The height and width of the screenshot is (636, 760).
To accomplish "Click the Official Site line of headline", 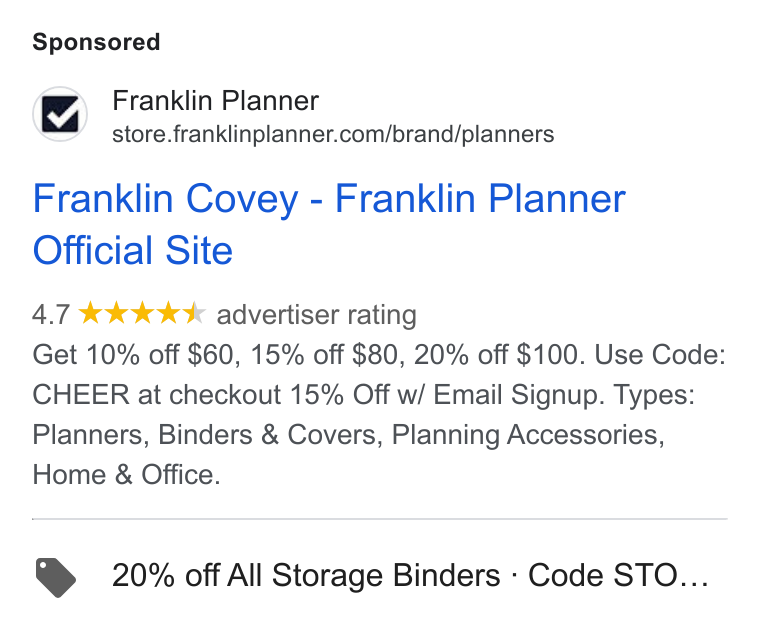I will coord(132,250).
